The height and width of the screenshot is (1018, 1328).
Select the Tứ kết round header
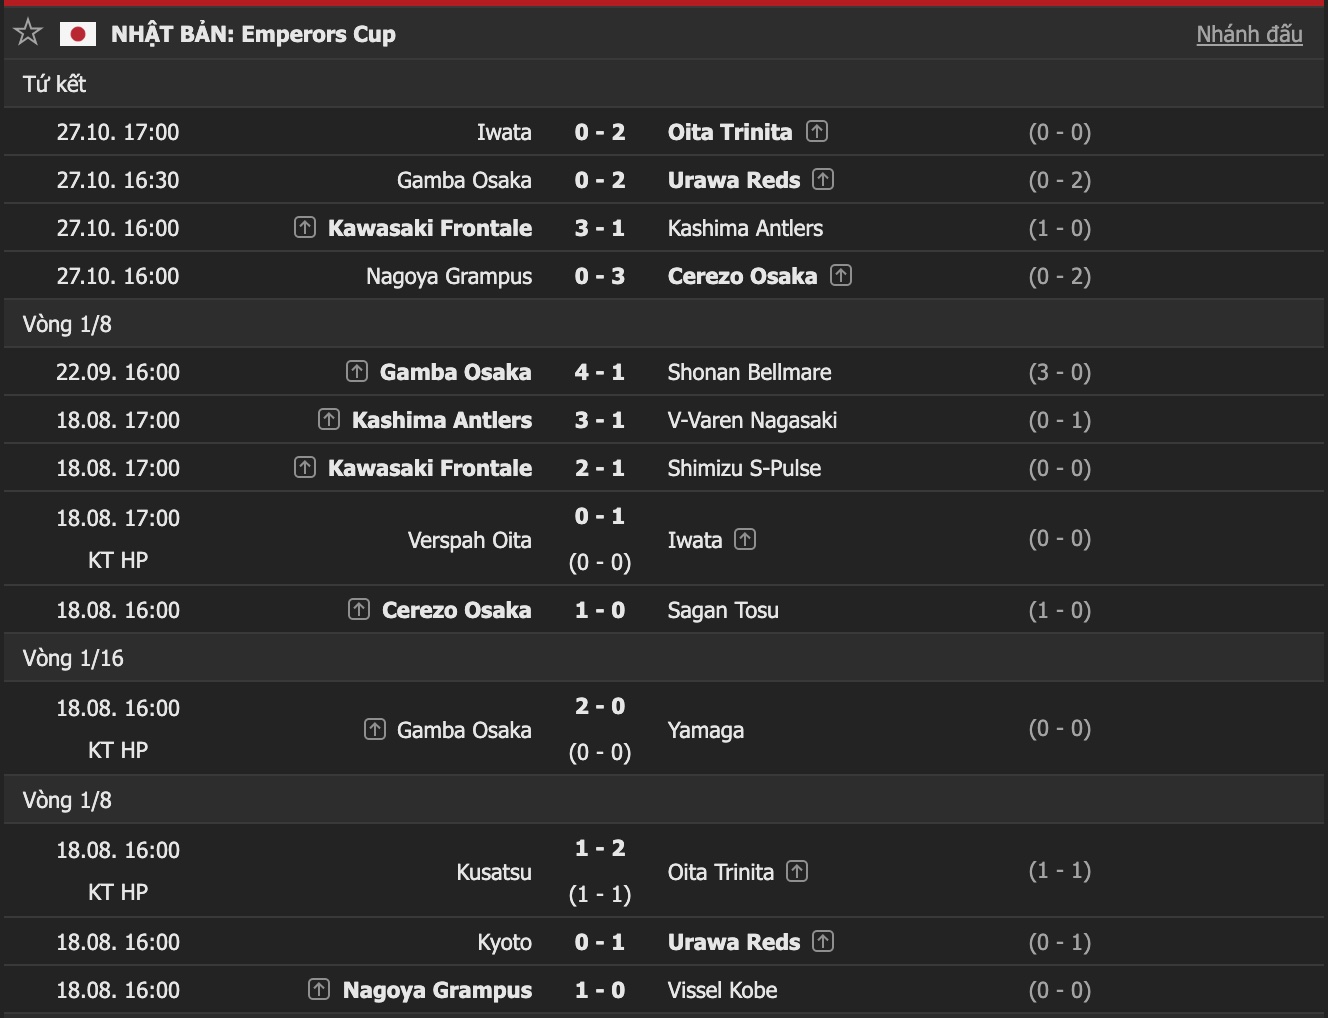tap(664, 84)
